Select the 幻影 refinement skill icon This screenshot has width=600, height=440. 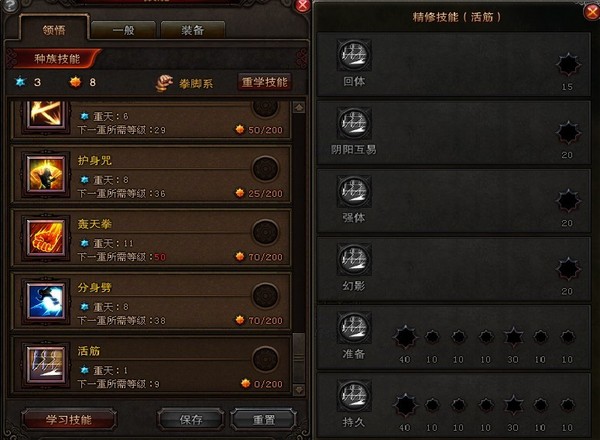pyautogui.click(x=354, y=259)
